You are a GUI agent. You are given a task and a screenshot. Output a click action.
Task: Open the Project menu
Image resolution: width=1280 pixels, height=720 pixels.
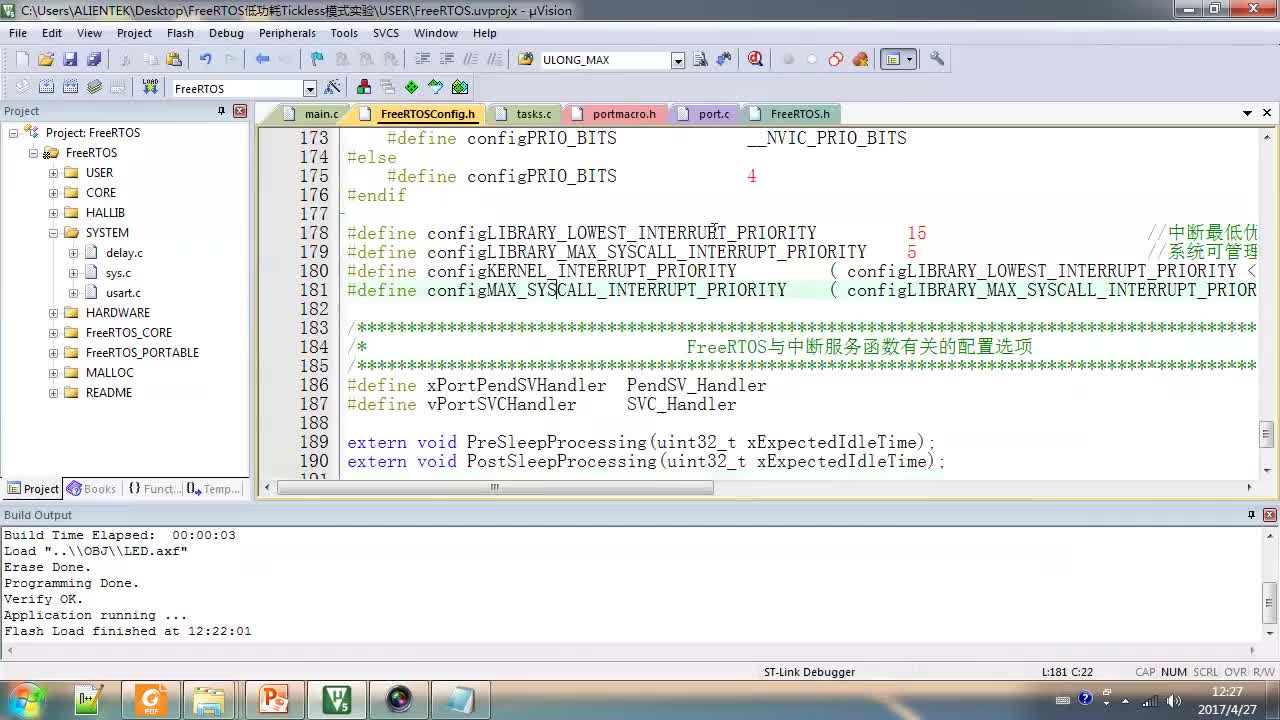(134, 33)
